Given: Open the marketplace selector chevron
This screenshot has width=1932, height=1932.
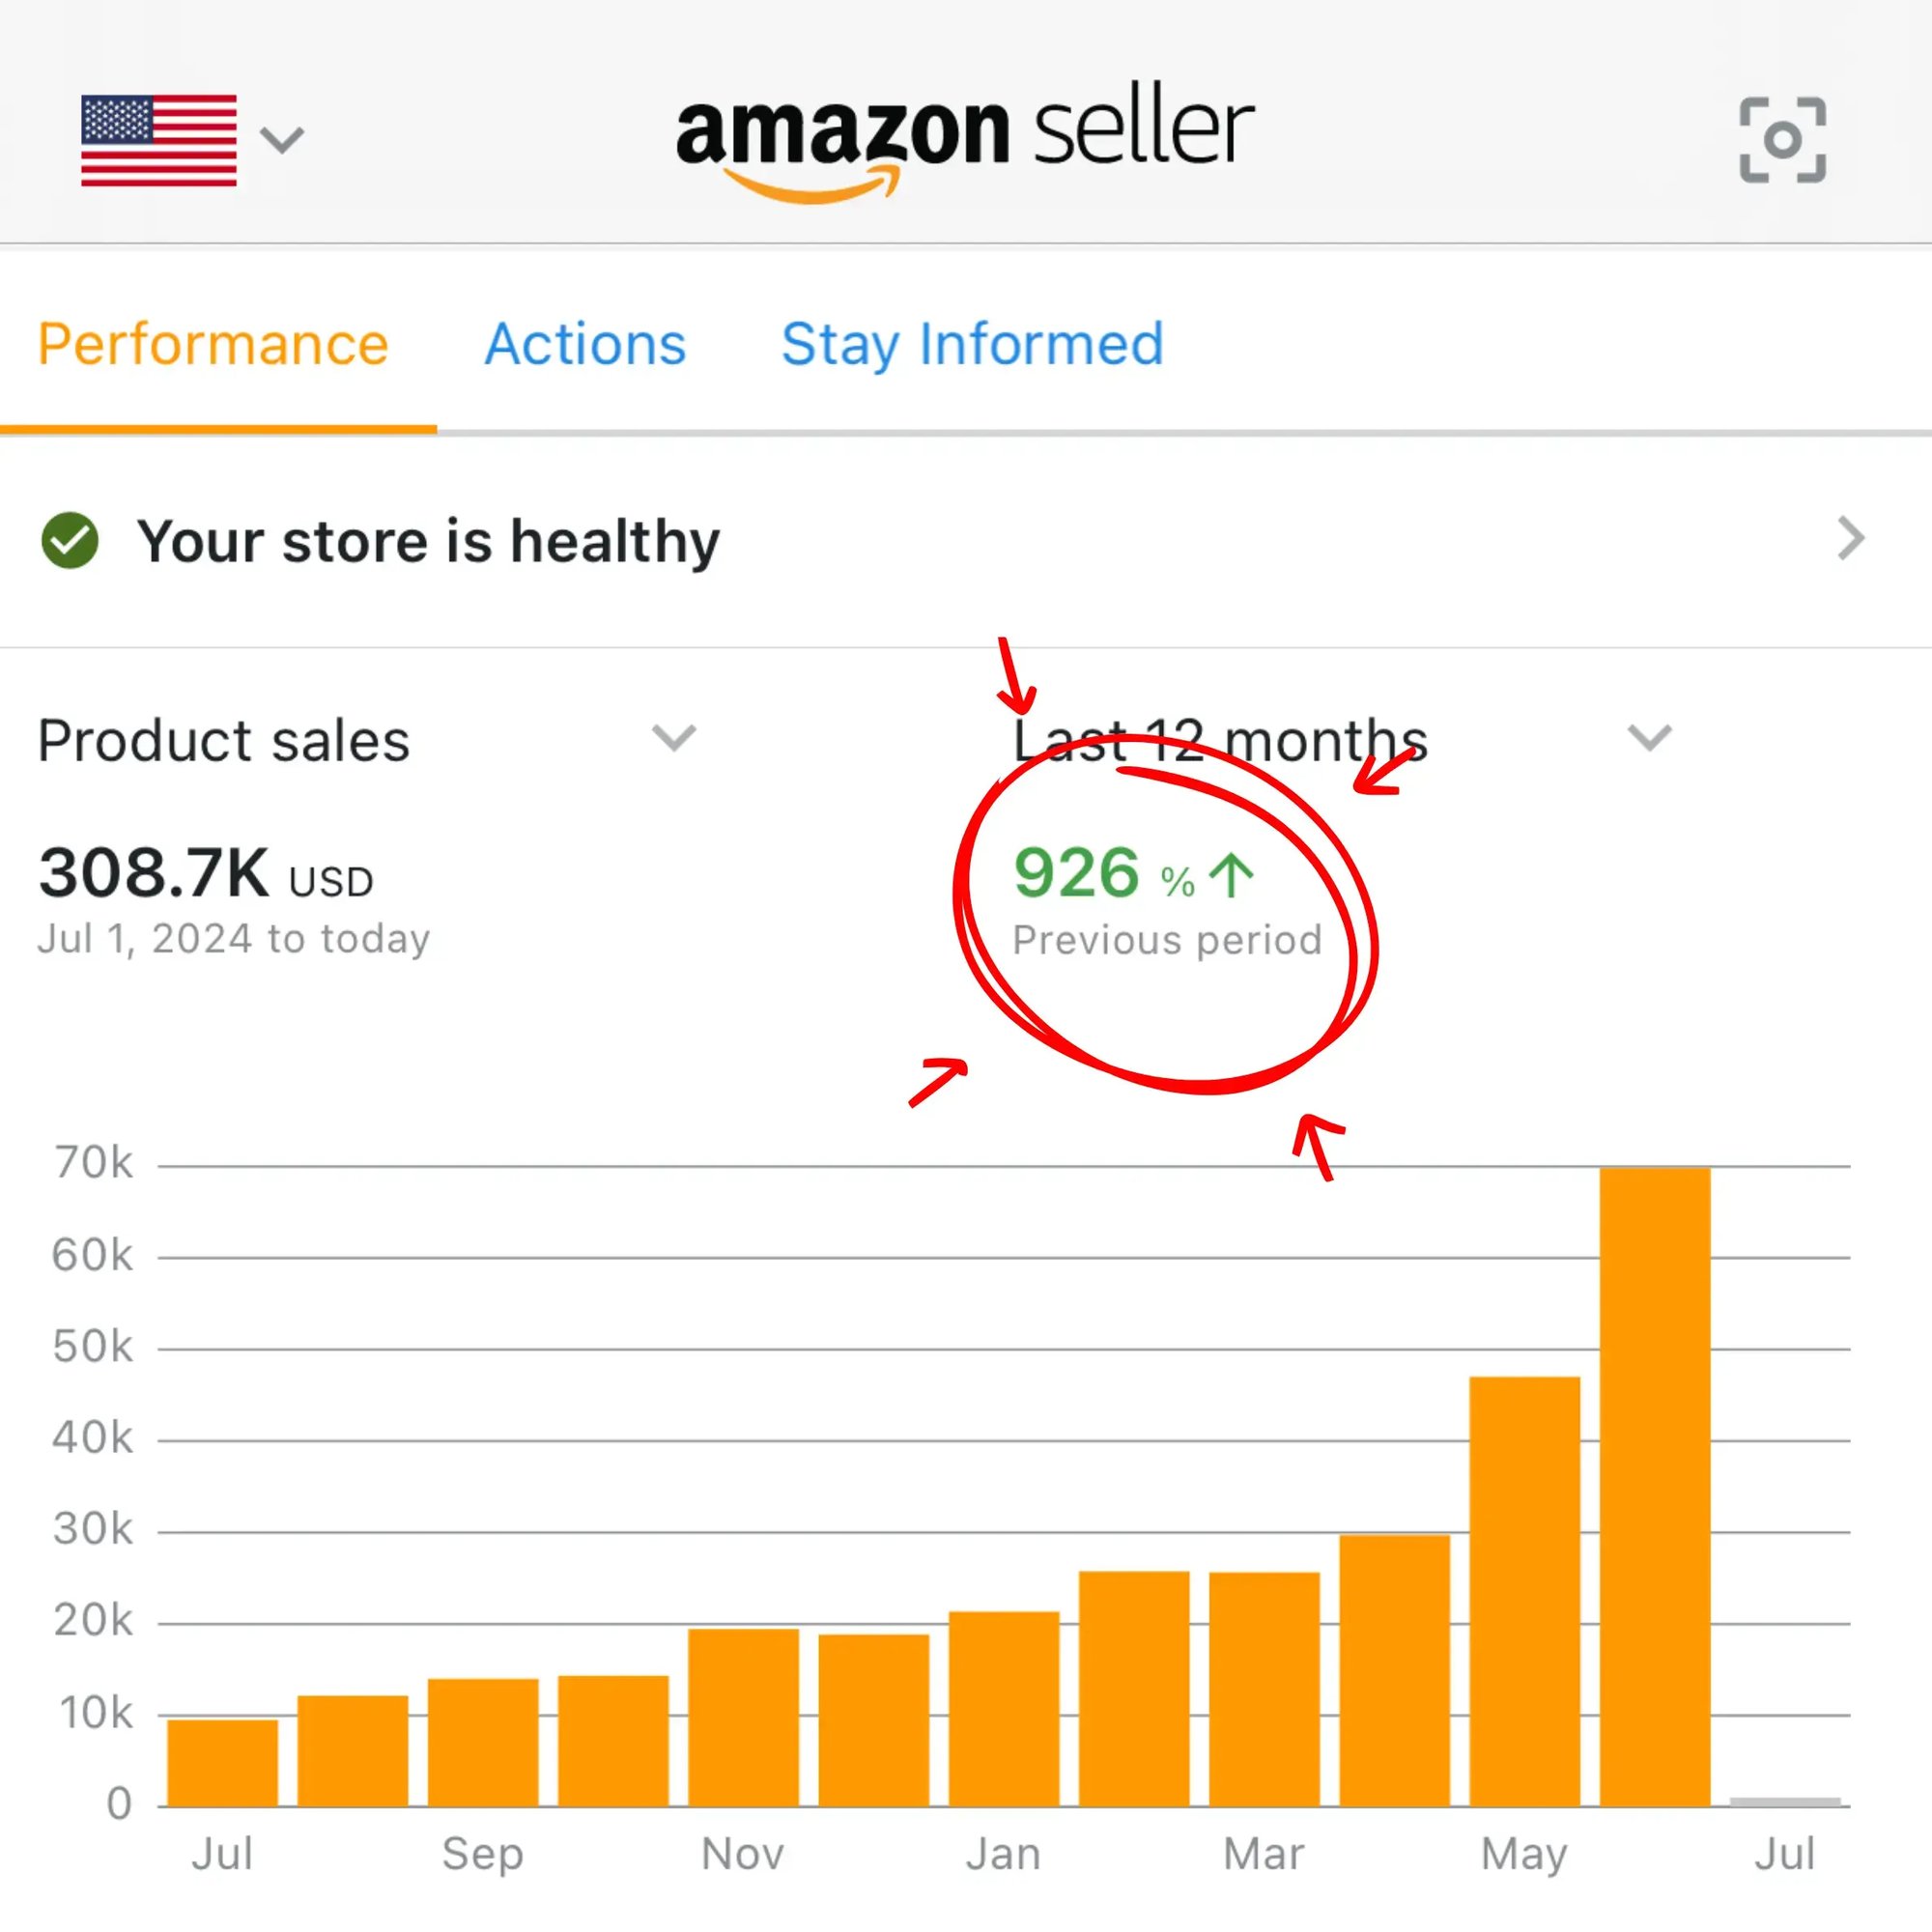Looking at the screenshot, I should pos(281,140).
